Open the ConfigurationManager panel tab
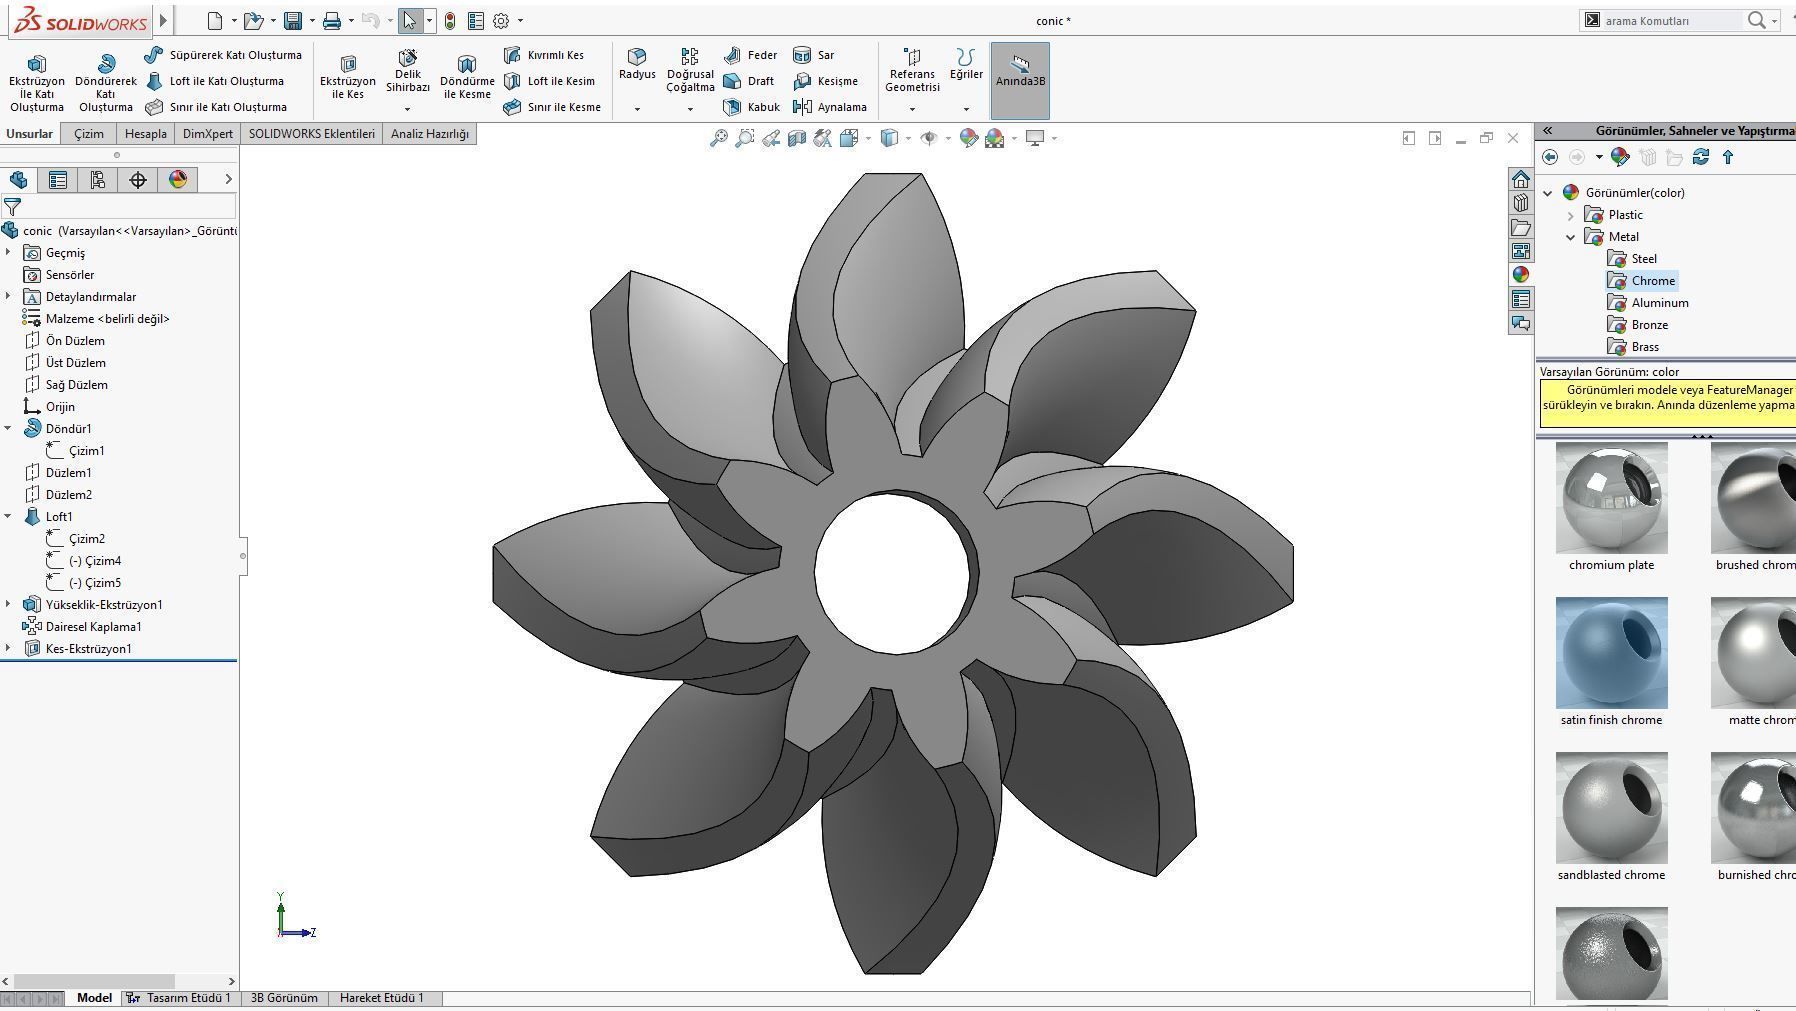The width and height of the screenshot is (1796, 1011). click(97, 180)
